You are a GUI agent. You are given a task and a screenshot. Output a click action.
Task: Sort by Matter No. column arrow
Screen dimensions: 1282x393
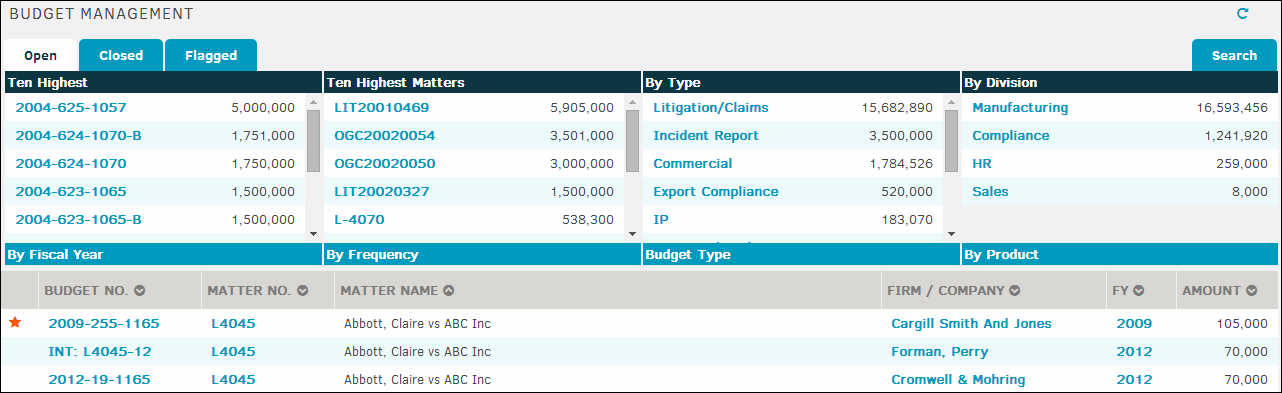point(302,291)
